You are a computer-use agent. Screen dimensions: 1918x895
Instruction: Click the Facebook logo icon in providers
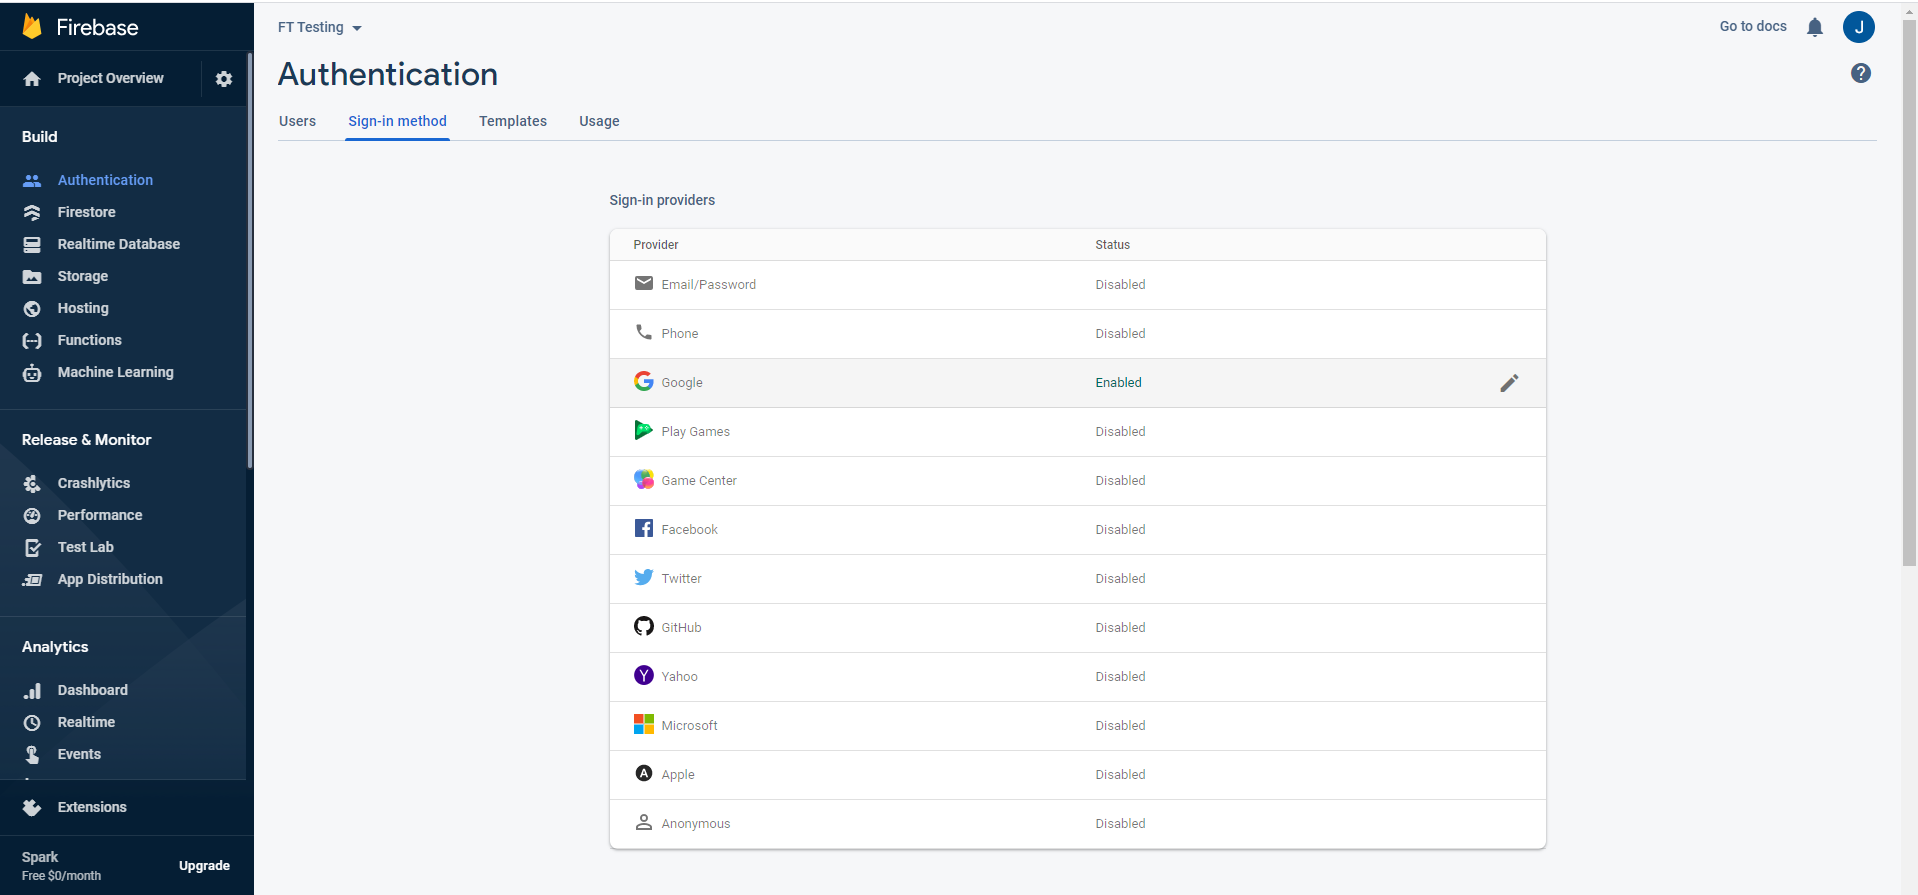click(x=644, y=528)
